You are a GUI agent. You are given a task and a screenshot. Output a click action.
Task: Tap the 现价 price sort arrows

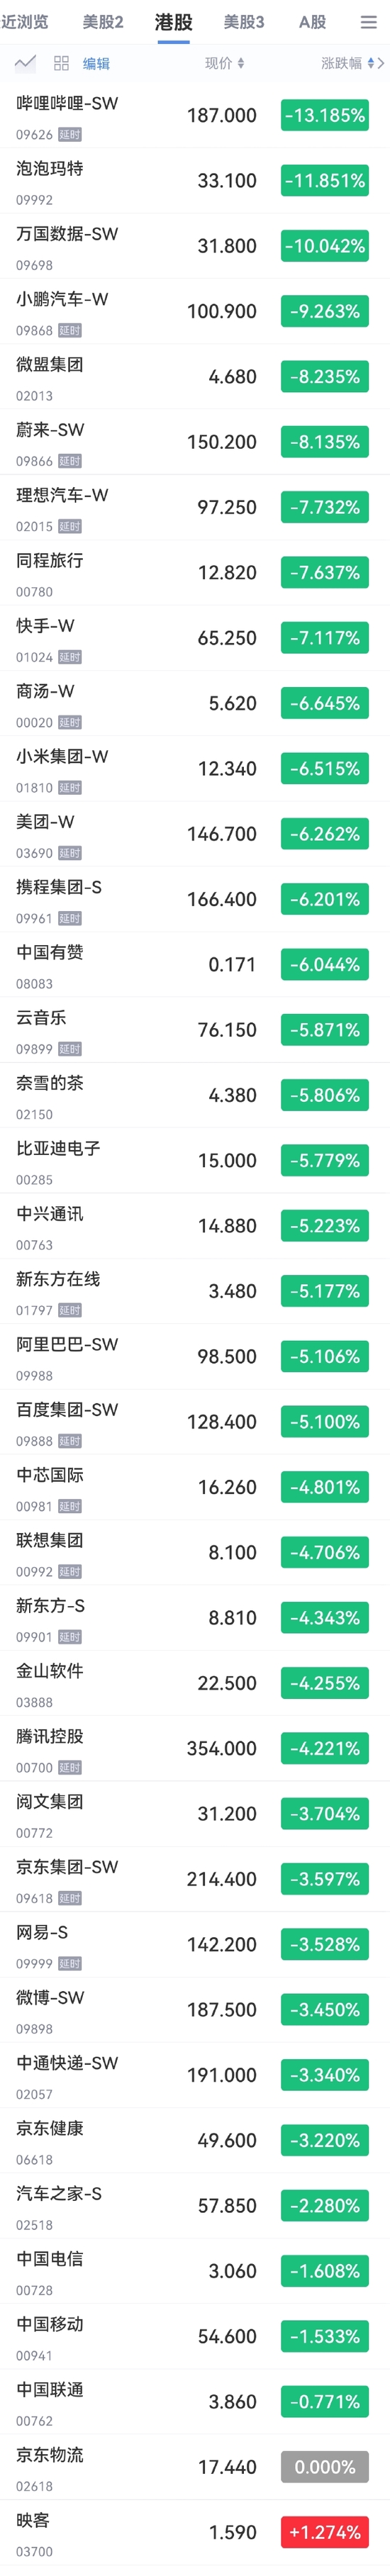pos(240,63)
